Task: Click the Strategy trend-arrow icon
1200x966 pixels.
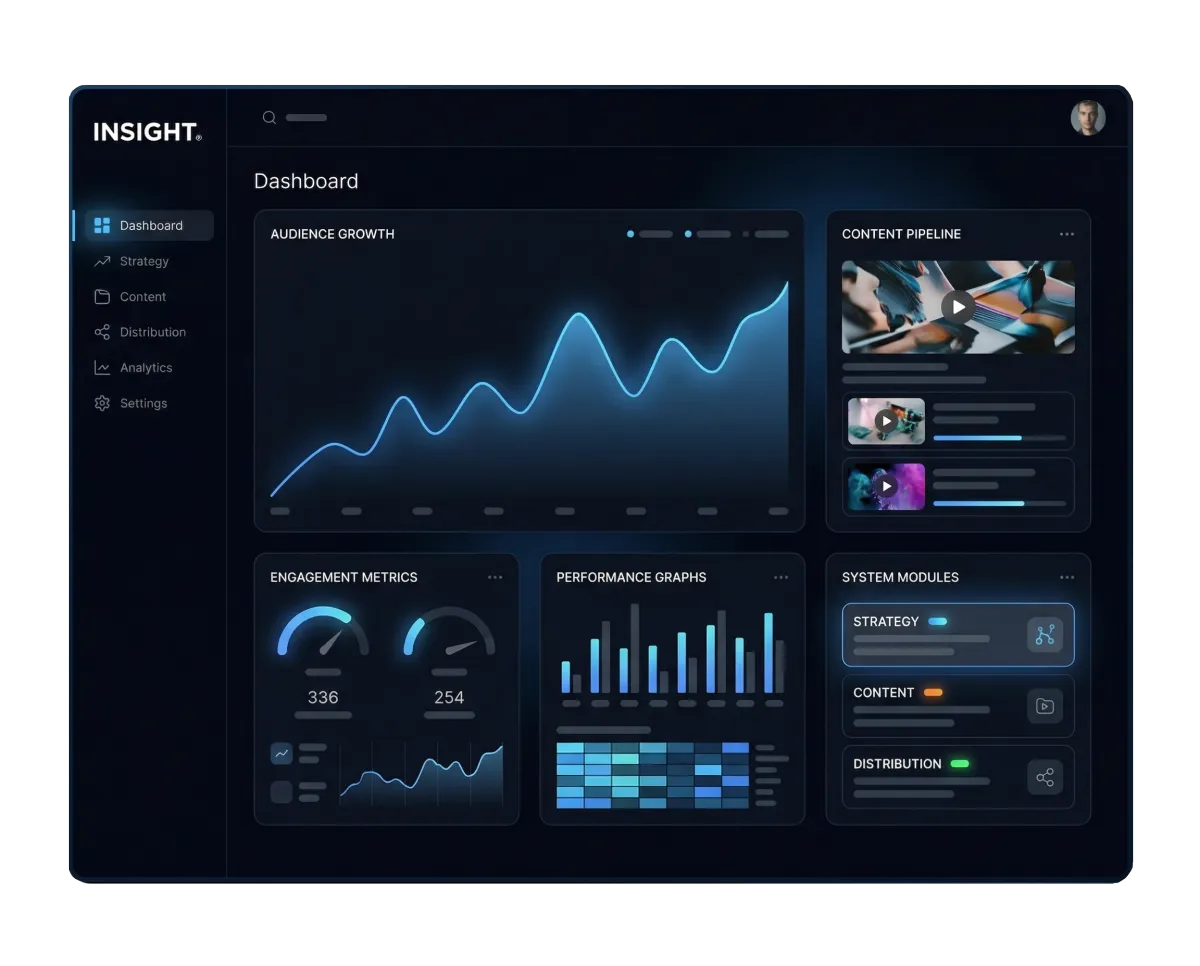Action: point(102,261)
